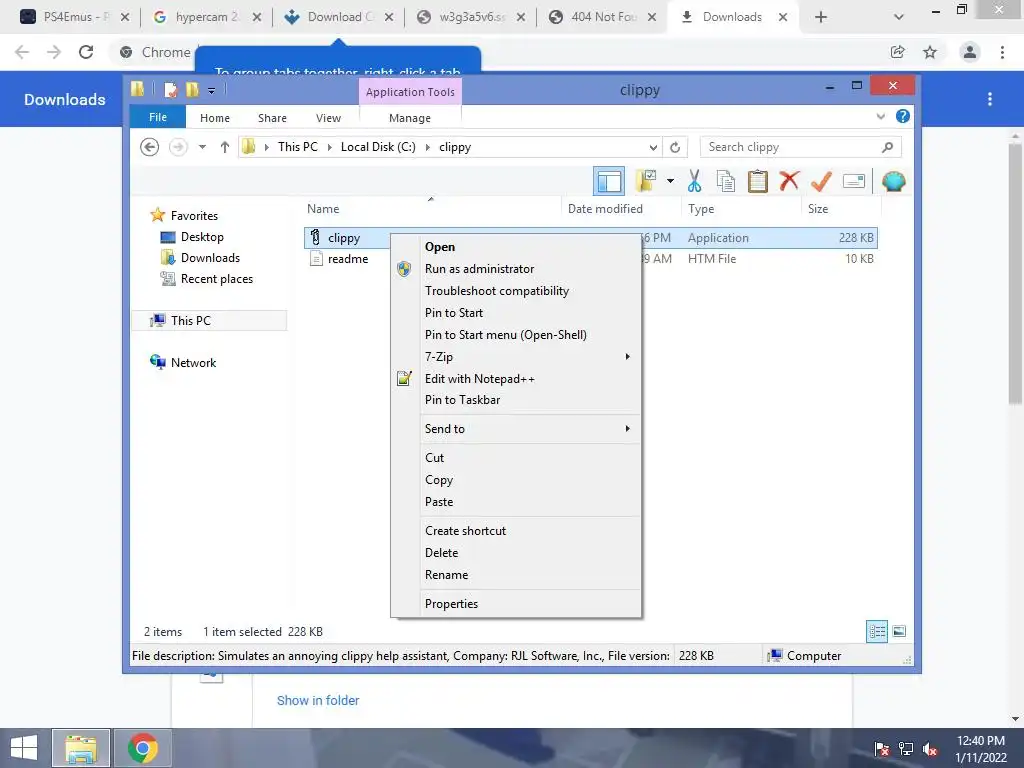The width and height of the screenshot is (1024, 768).
Task: Click the Classic Shell settings shell icon
Action: click(893, 181)
